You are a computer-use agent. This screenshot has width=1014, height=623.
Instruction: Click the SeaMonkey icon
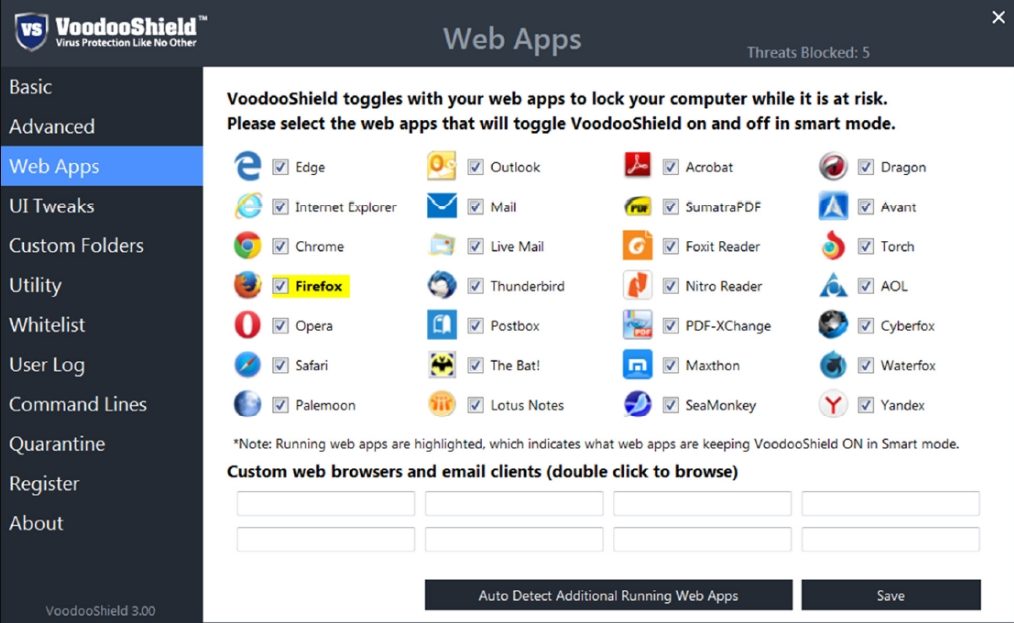[x=638, y=404]
